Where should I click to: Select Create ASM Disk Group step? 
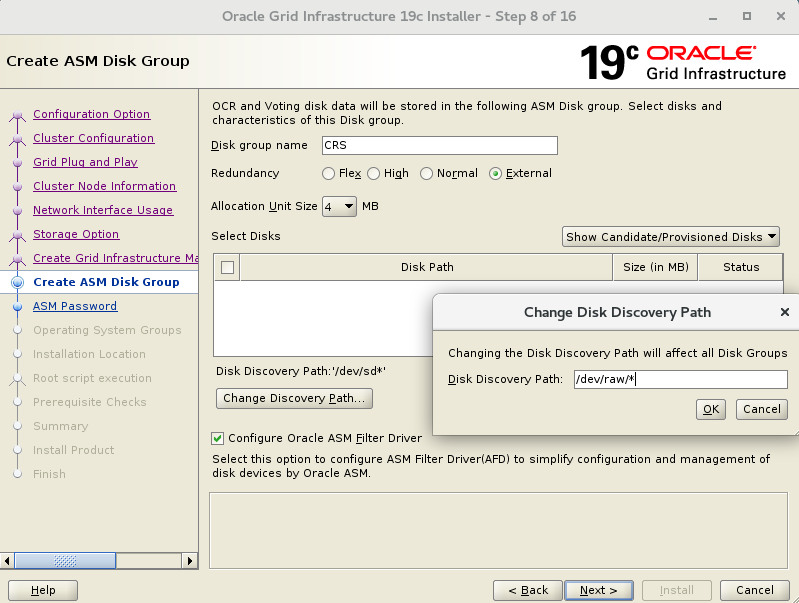pos(106,282)
